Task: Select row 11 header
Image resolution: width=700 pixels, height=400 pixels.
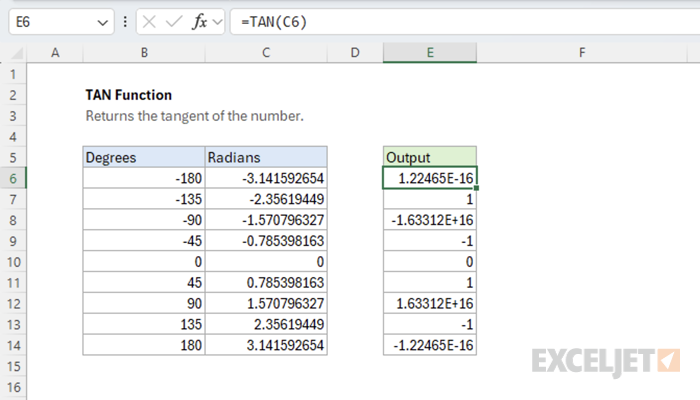Action: [x=13, y=283]
